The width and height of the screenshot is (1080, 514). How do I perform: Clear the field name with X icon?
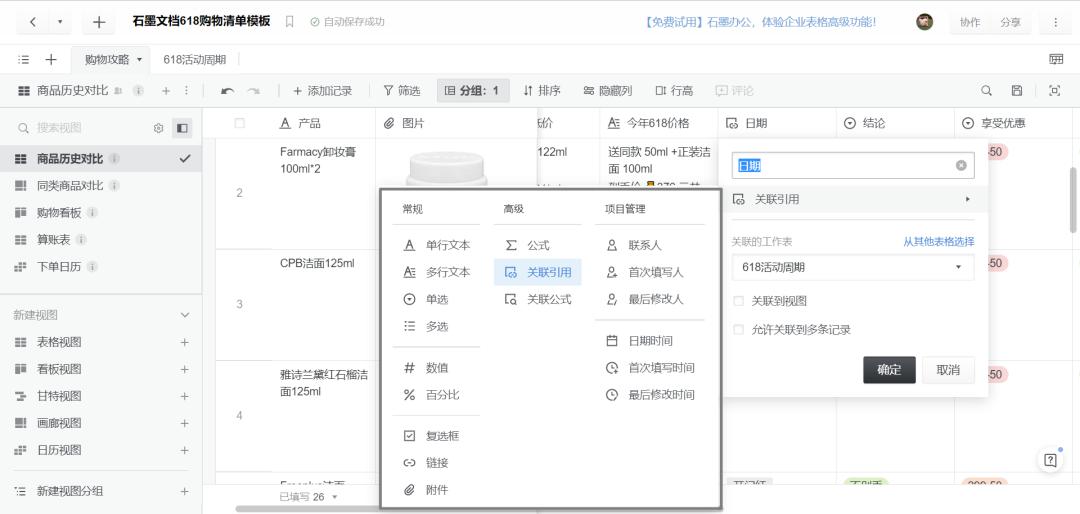point(961,165)
